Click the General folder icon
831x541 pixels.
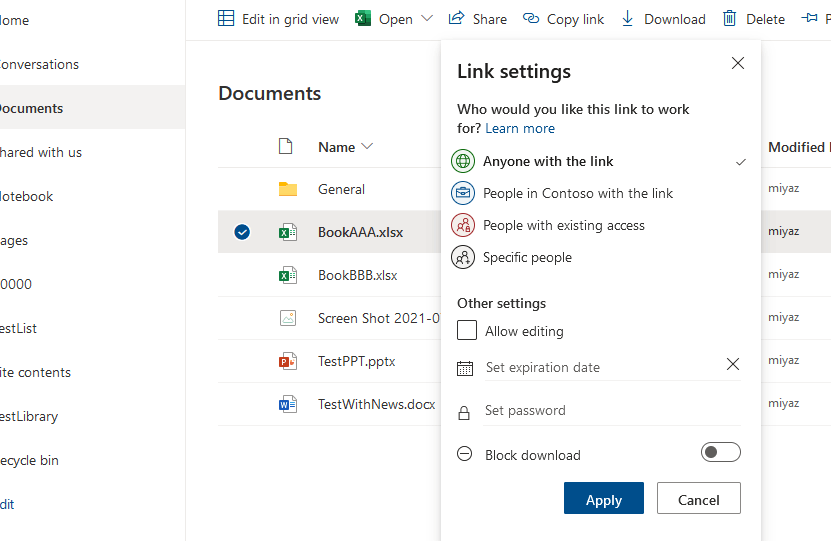click(x=288, y=189)
